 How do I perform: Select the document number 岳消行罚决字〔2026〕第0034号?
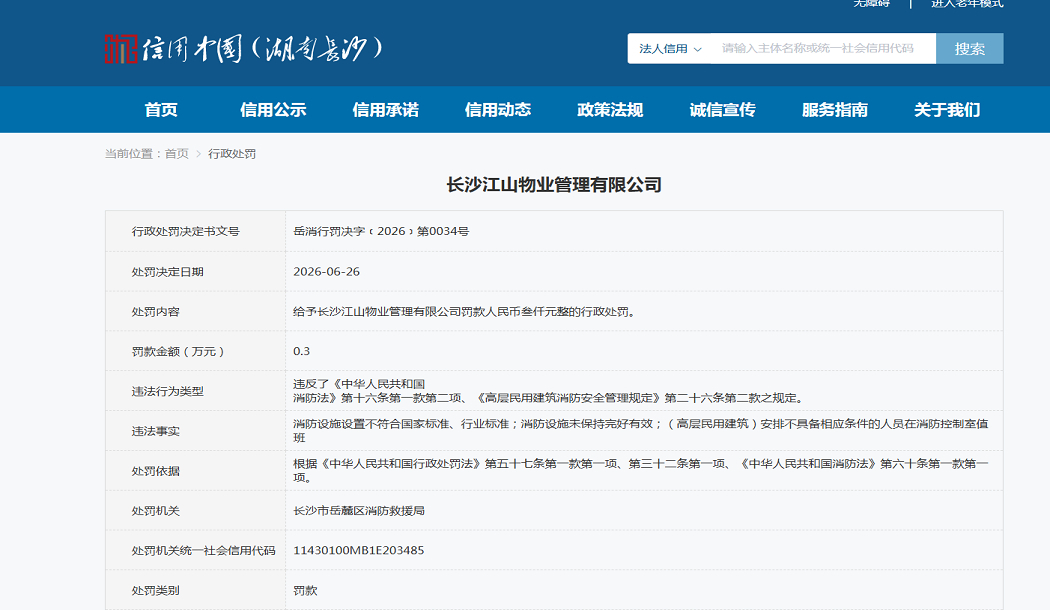pos(381,231)
